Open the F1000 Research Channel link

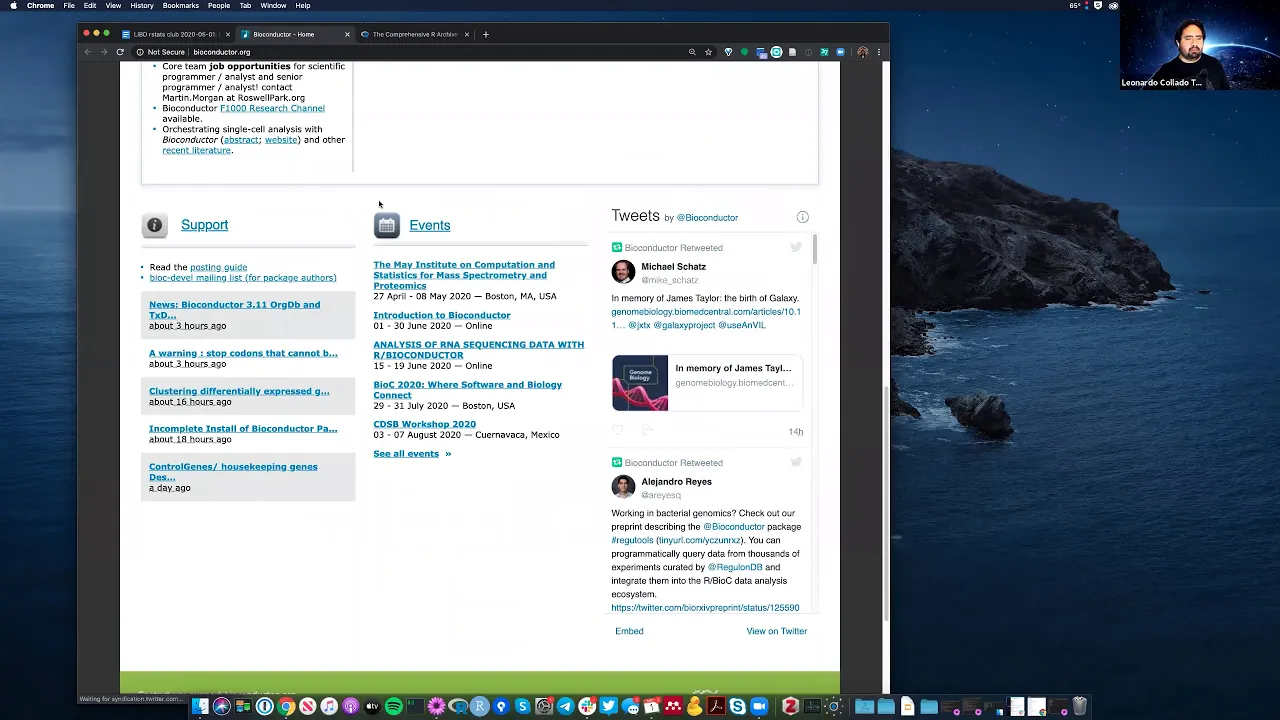pos(272,108)
